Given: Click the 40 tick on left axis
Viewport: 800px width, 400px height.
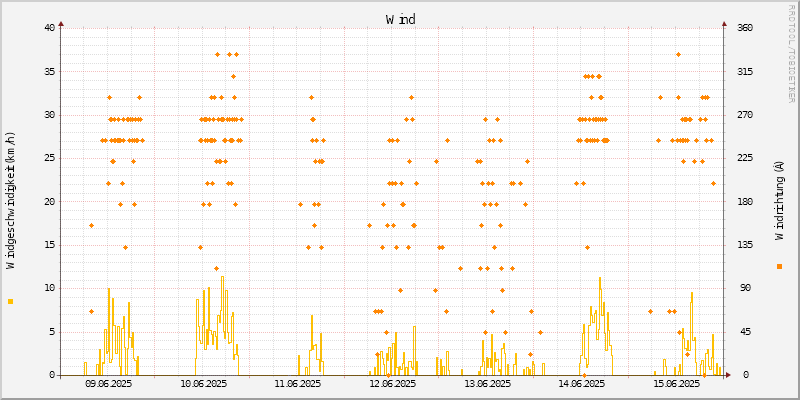Looking at the screenshot, I should 49,28.
